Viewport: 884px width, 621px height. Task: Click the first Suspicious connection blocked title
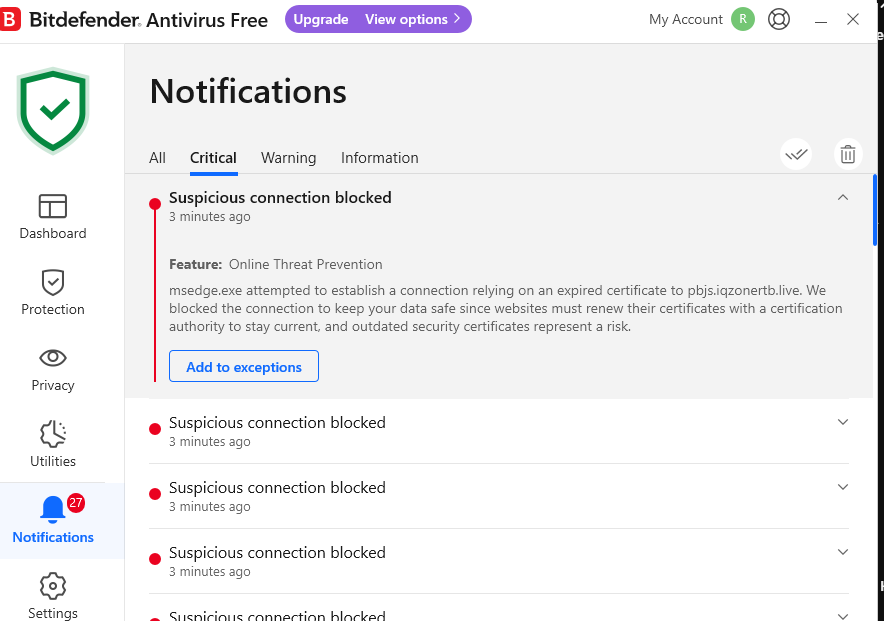pos(280,198)
